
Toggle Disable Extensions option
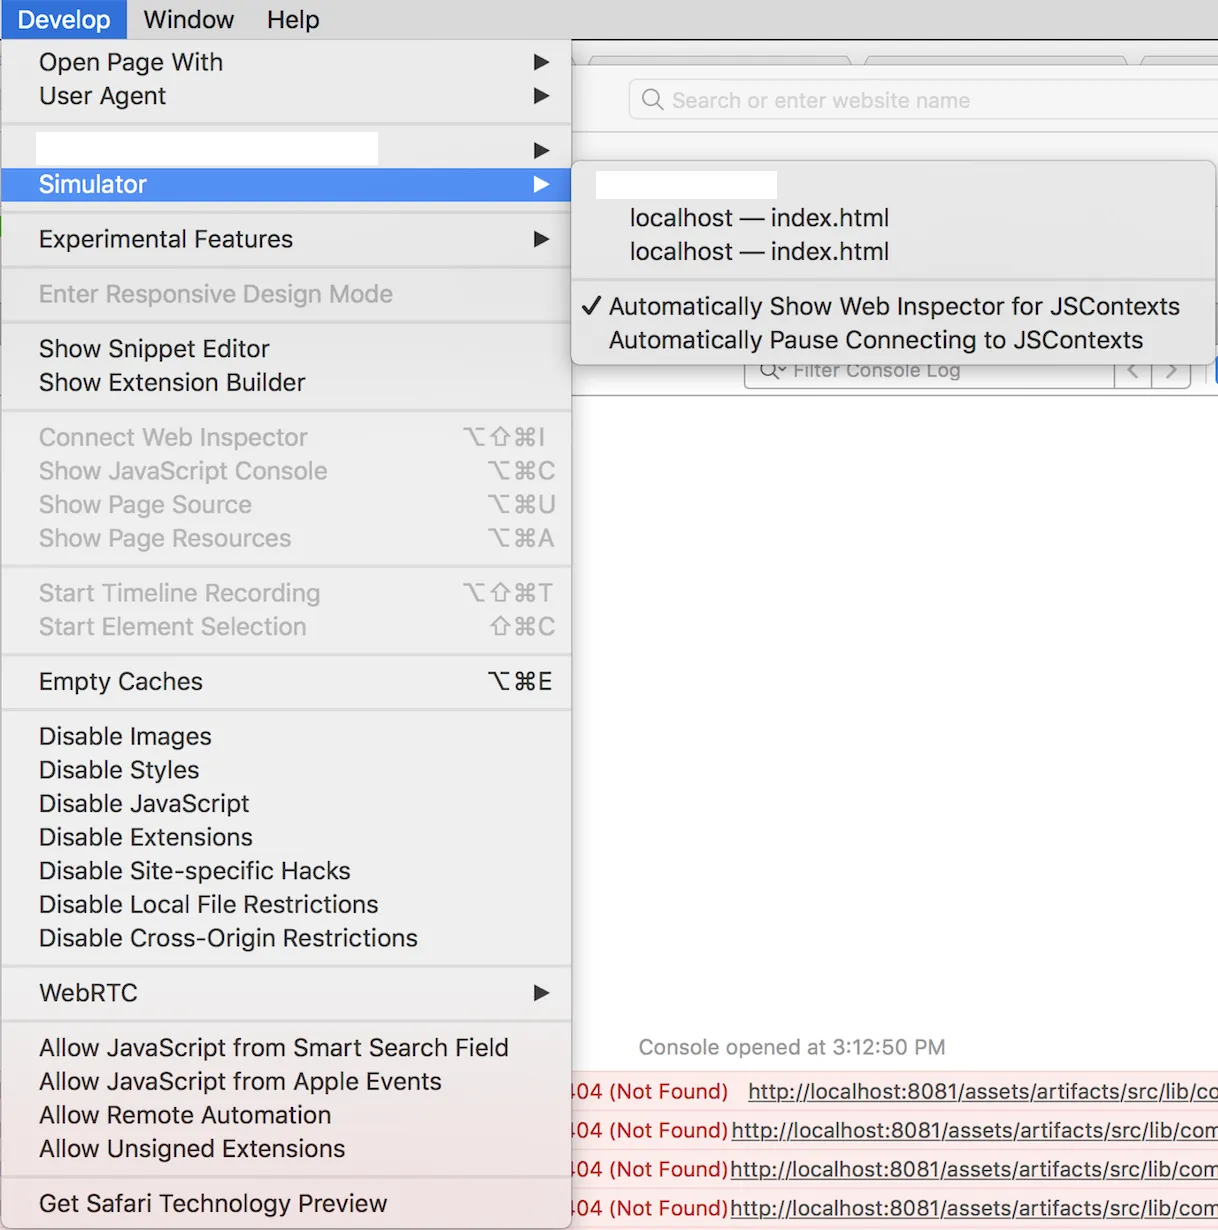pos(286,838)
